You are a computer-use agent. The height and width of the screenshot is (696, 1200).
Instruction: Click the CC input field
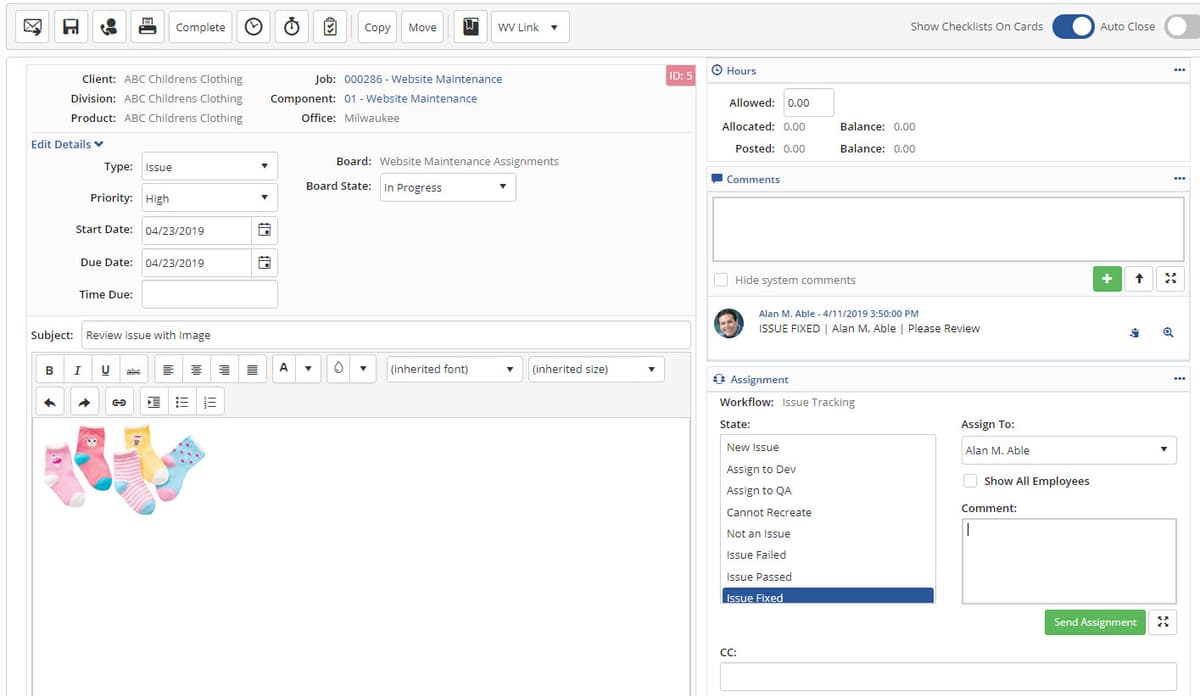[x=948, y=676]
